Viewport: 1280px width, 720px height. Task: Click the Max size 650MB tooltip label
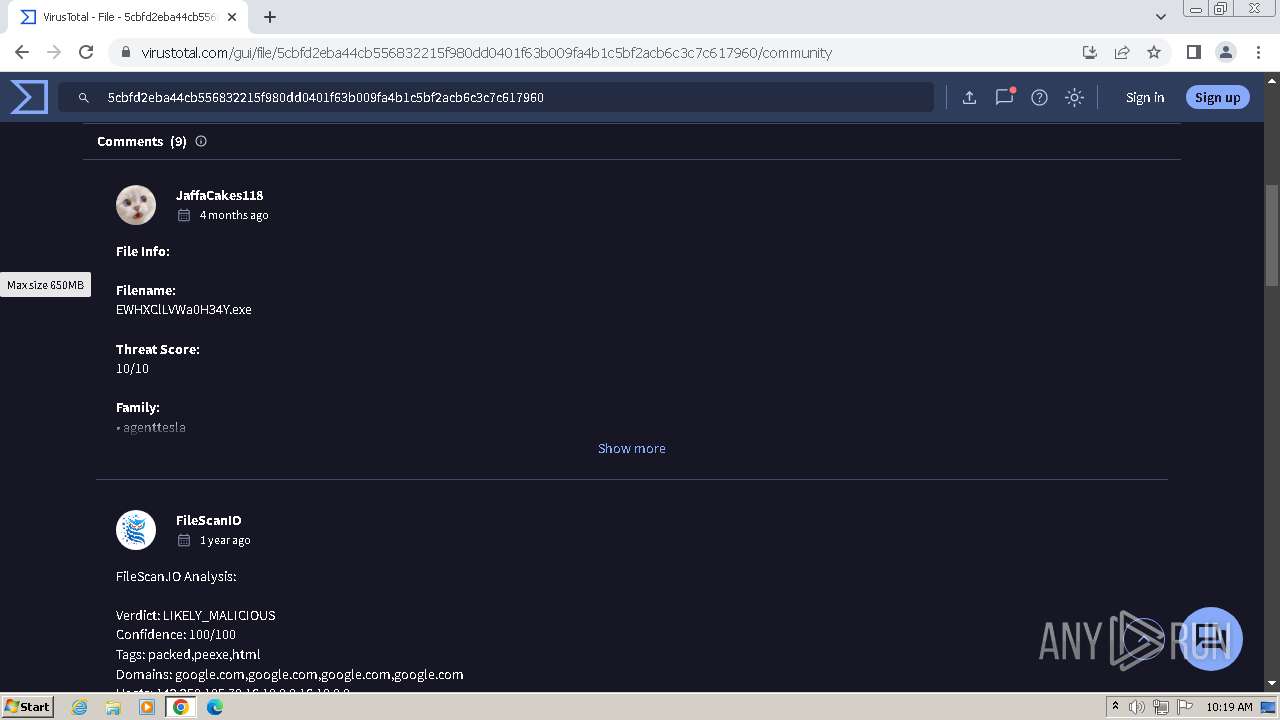(45, 285)
